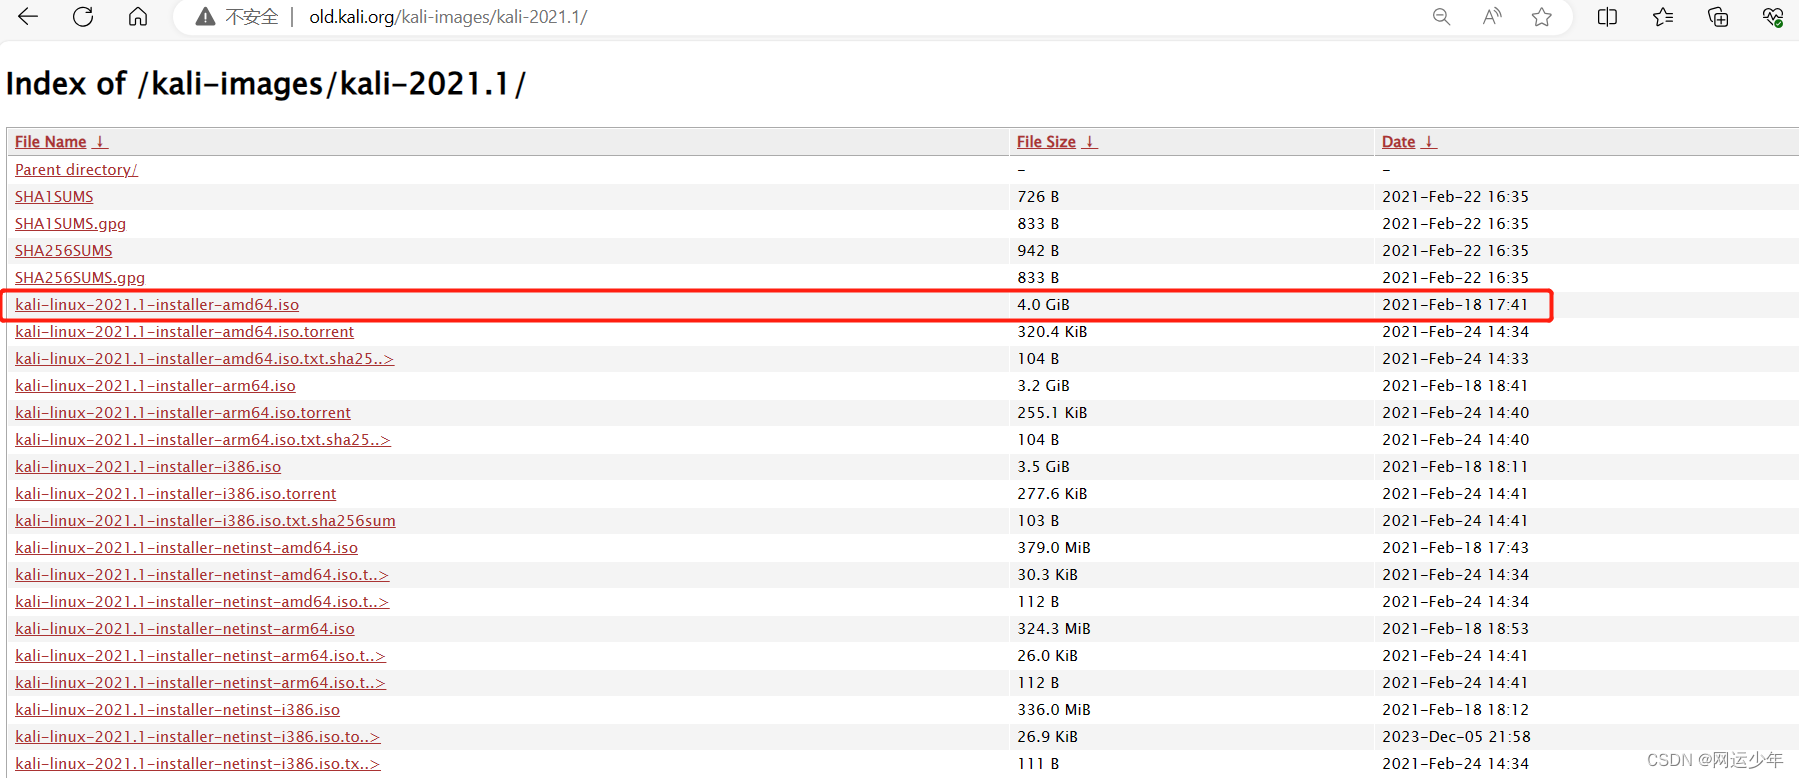Download installer-netinst-arm64.iso
The width and height of the screenshot is (1799, 778).
click(x=185, y=629)
